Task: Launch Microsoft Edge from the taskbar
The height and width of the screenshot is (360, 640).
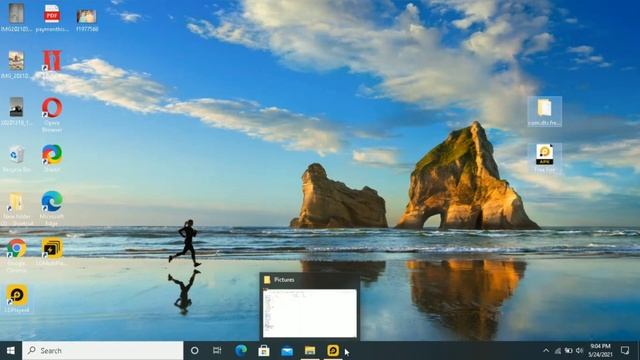Action: click(x=241, y=351)
